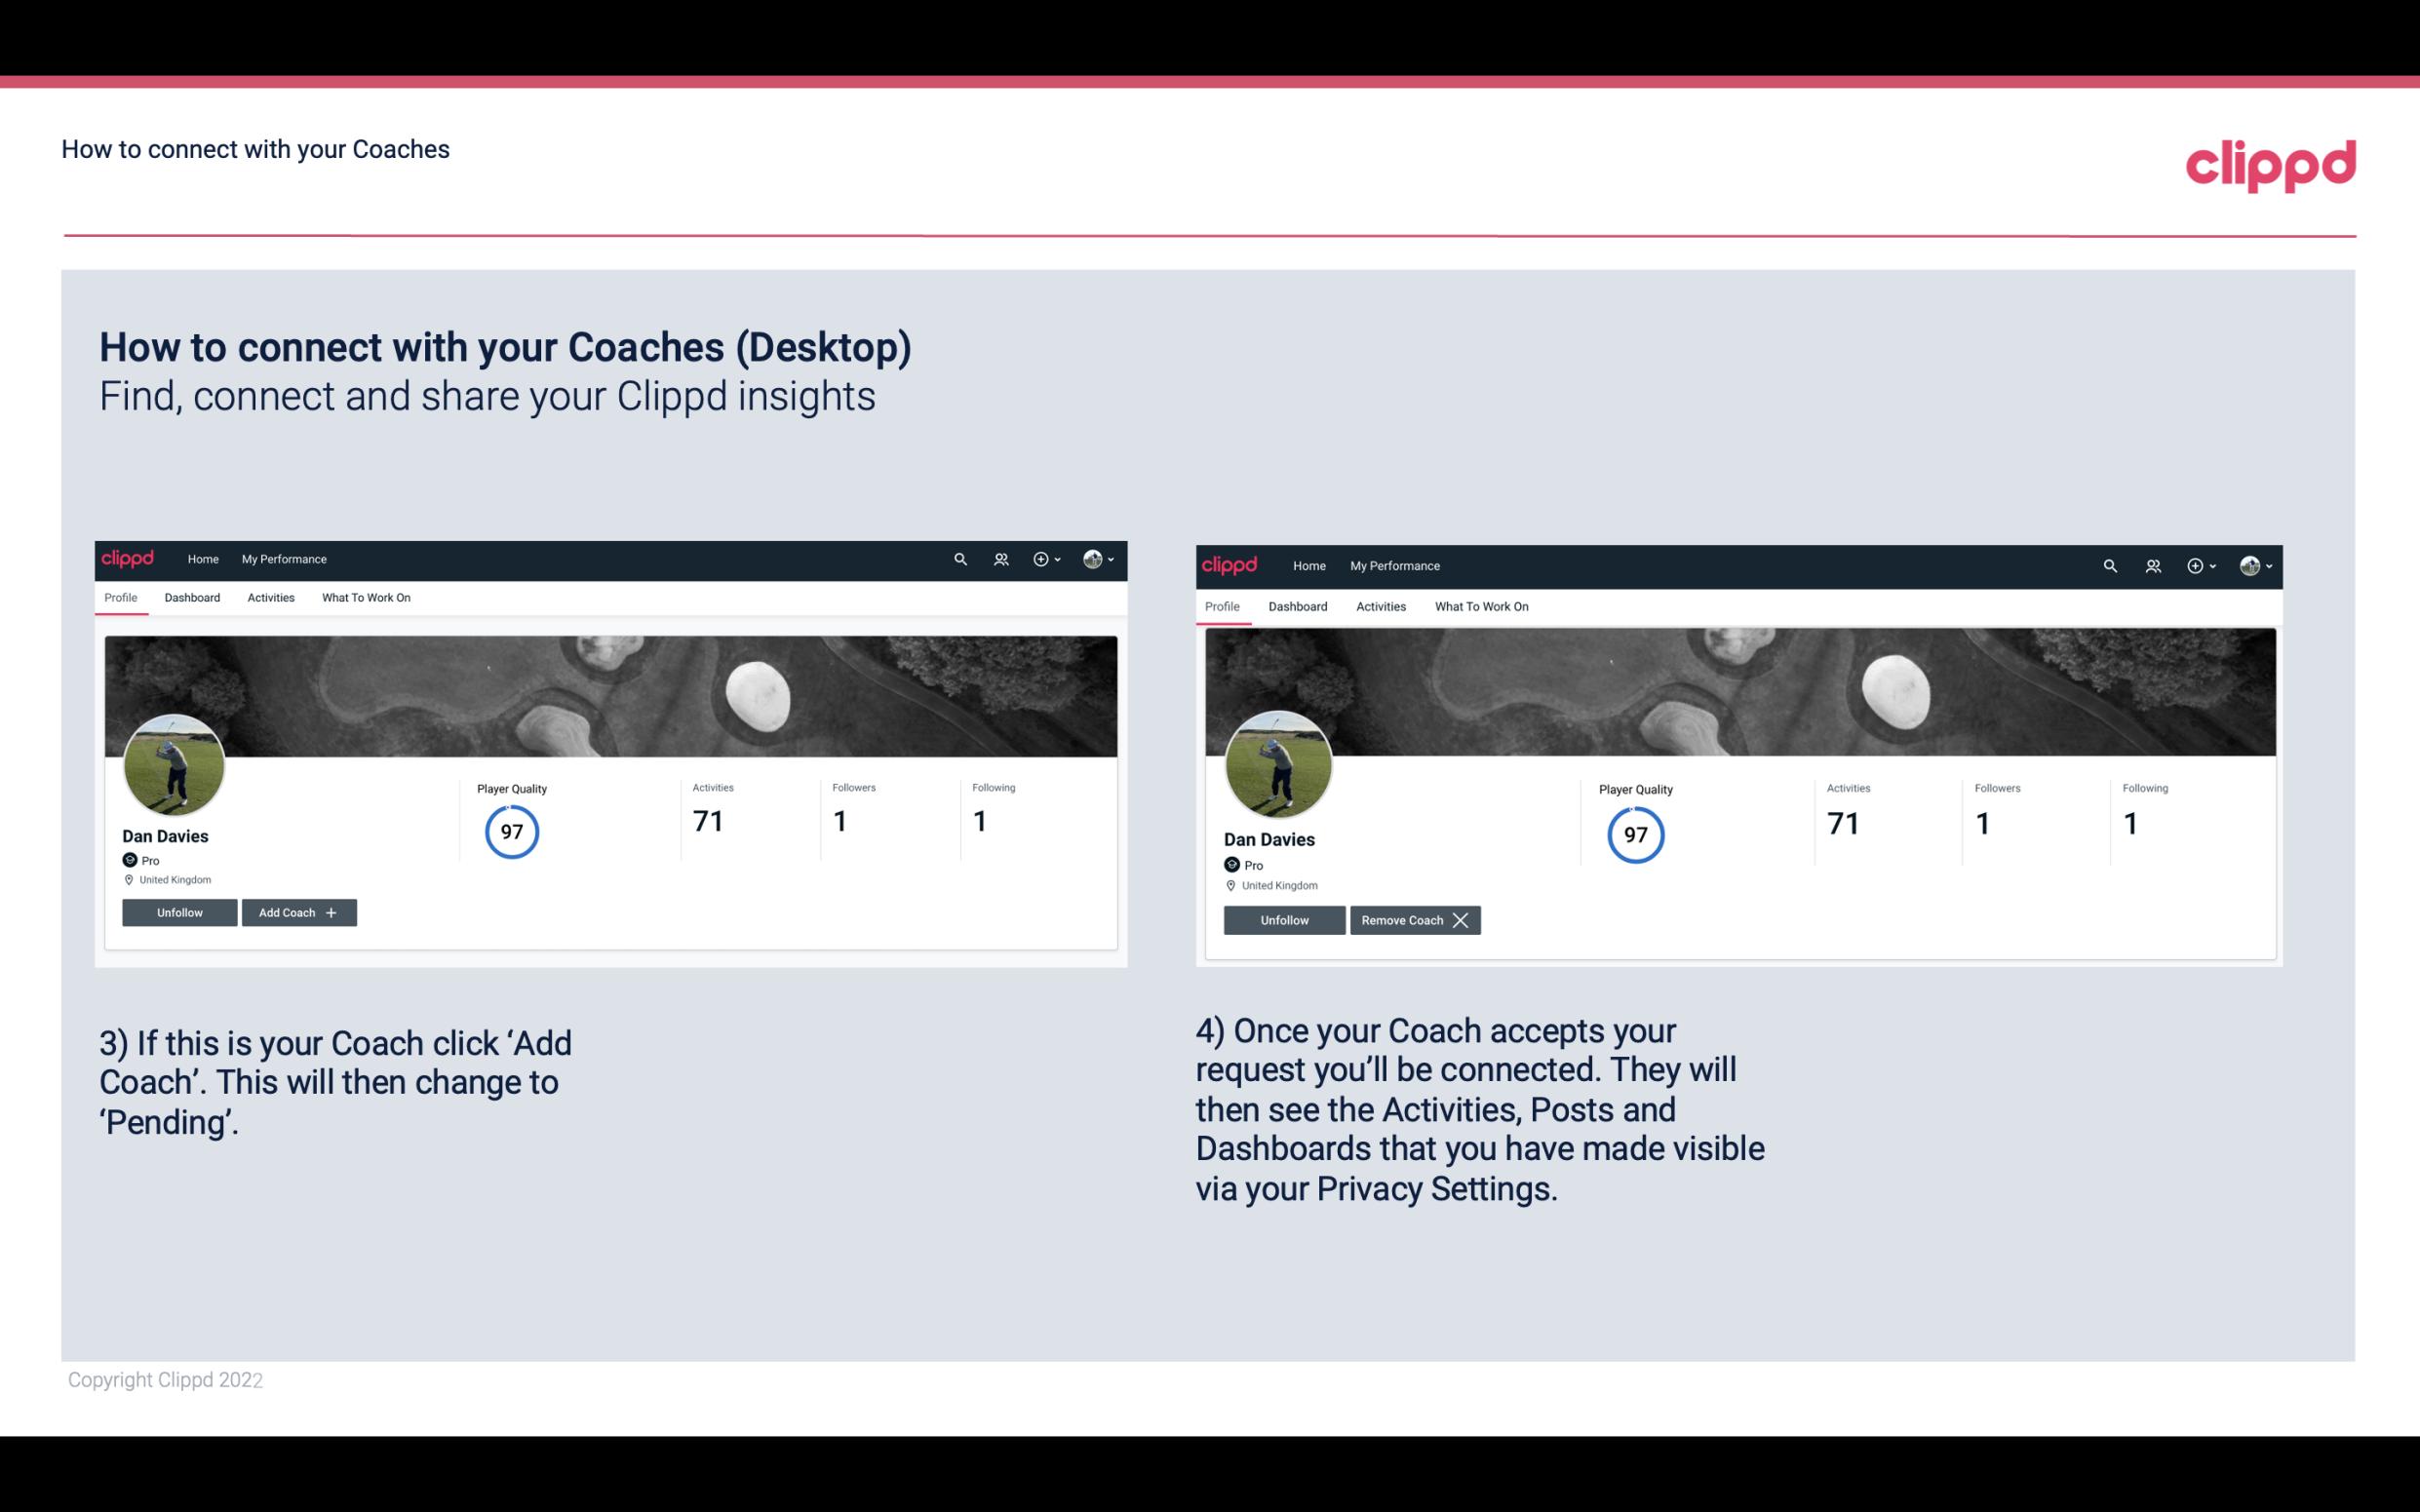Click the 'Unfollow' button on right screenshot

pos(1284,918)
